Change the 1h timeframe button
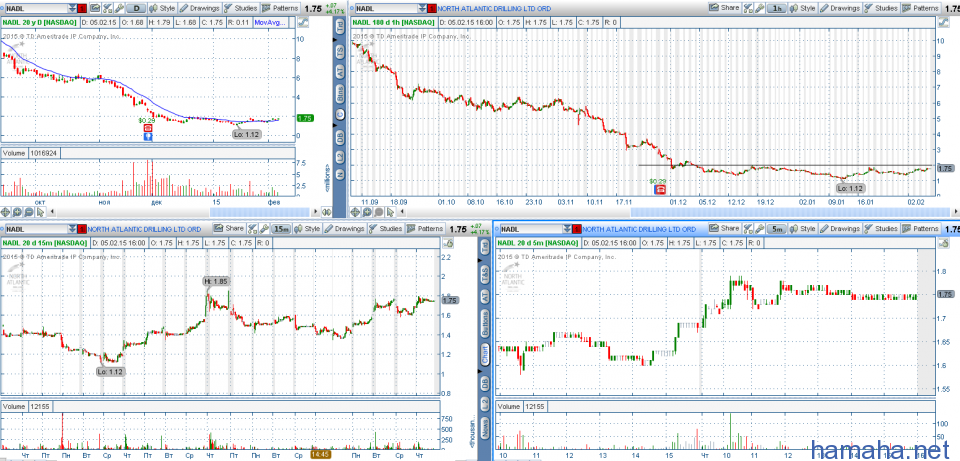 [x=776, y=8]
